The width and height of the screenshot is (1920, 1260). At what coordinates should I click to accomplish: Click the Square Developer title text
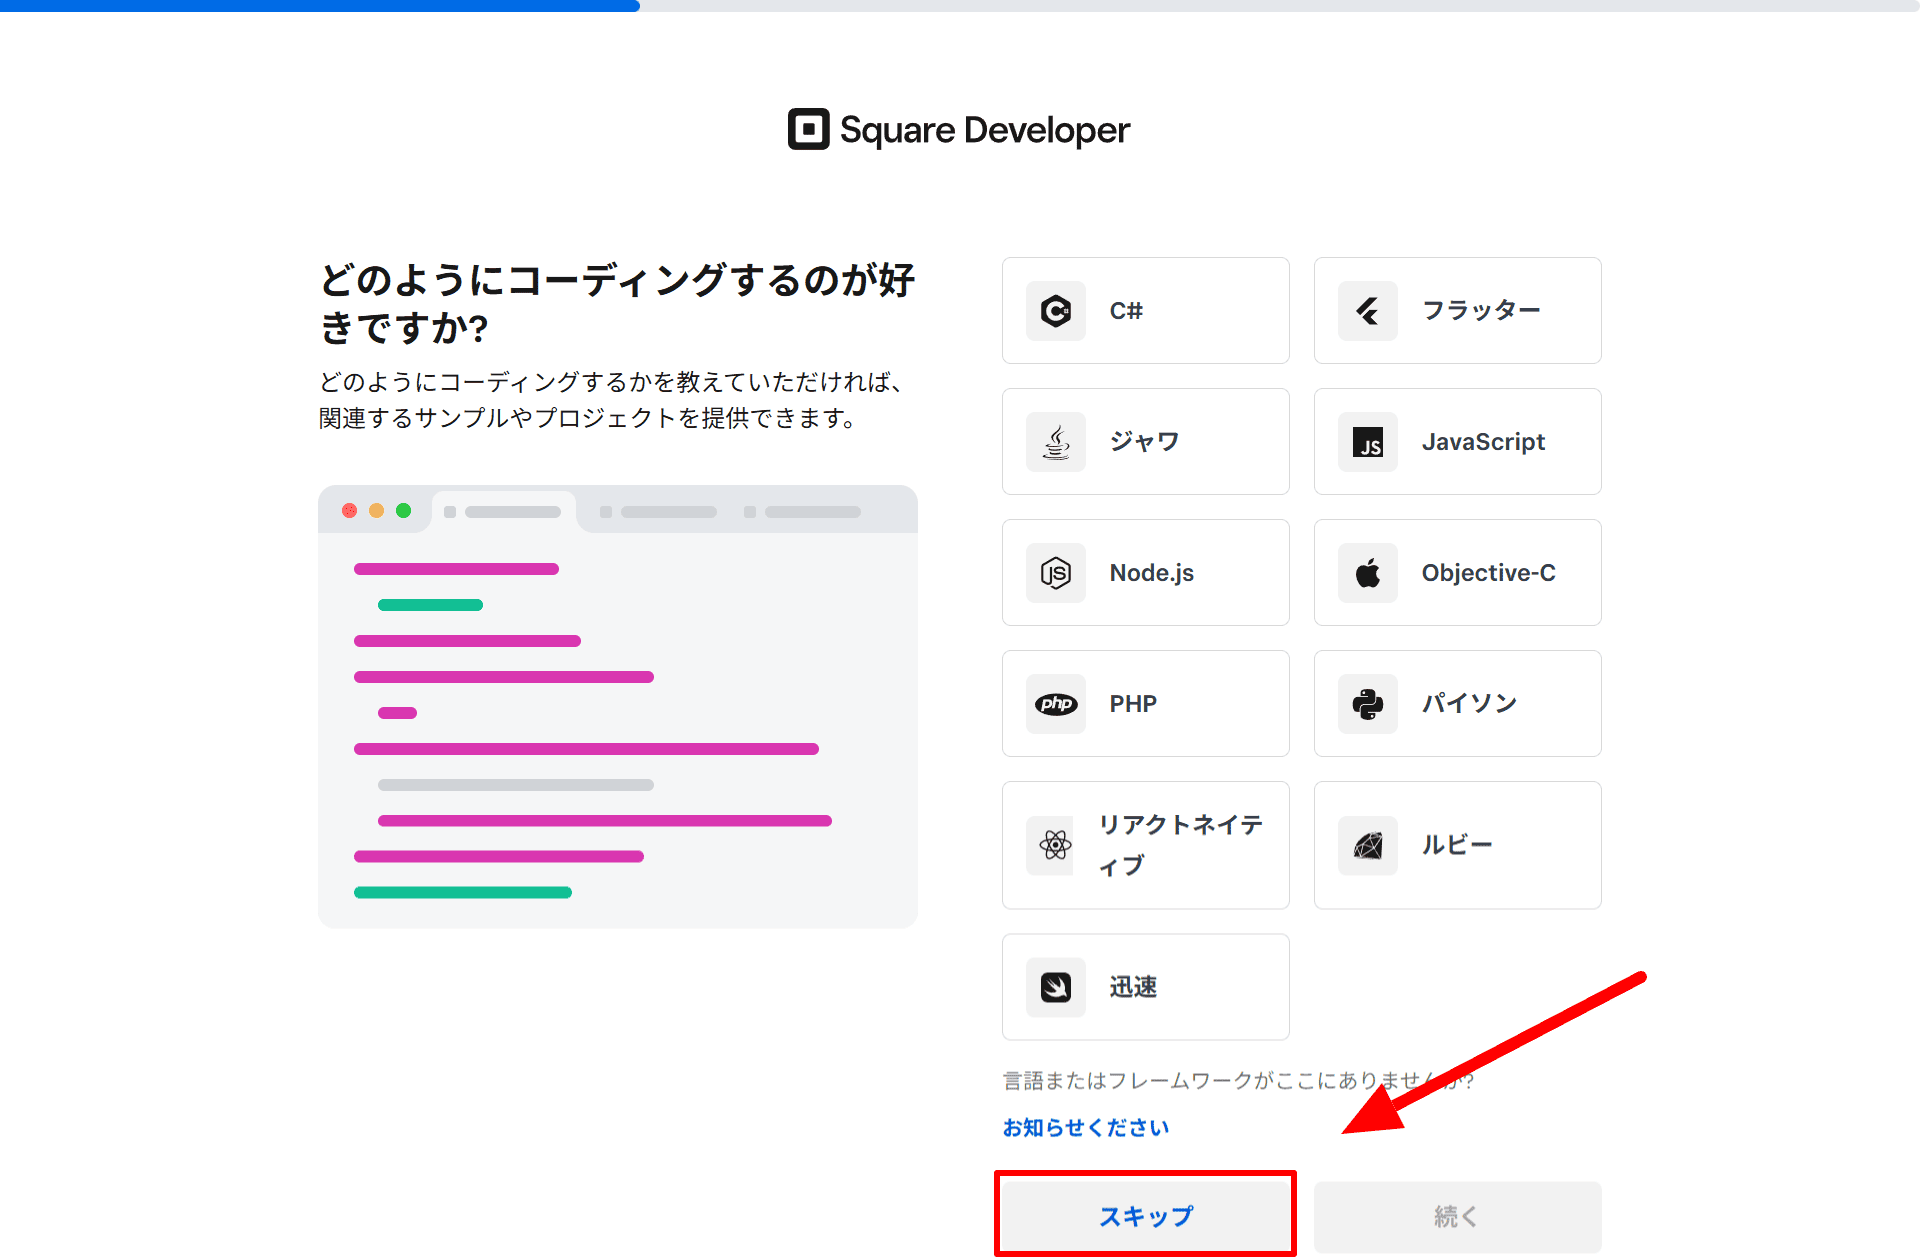tap(984, 130)
